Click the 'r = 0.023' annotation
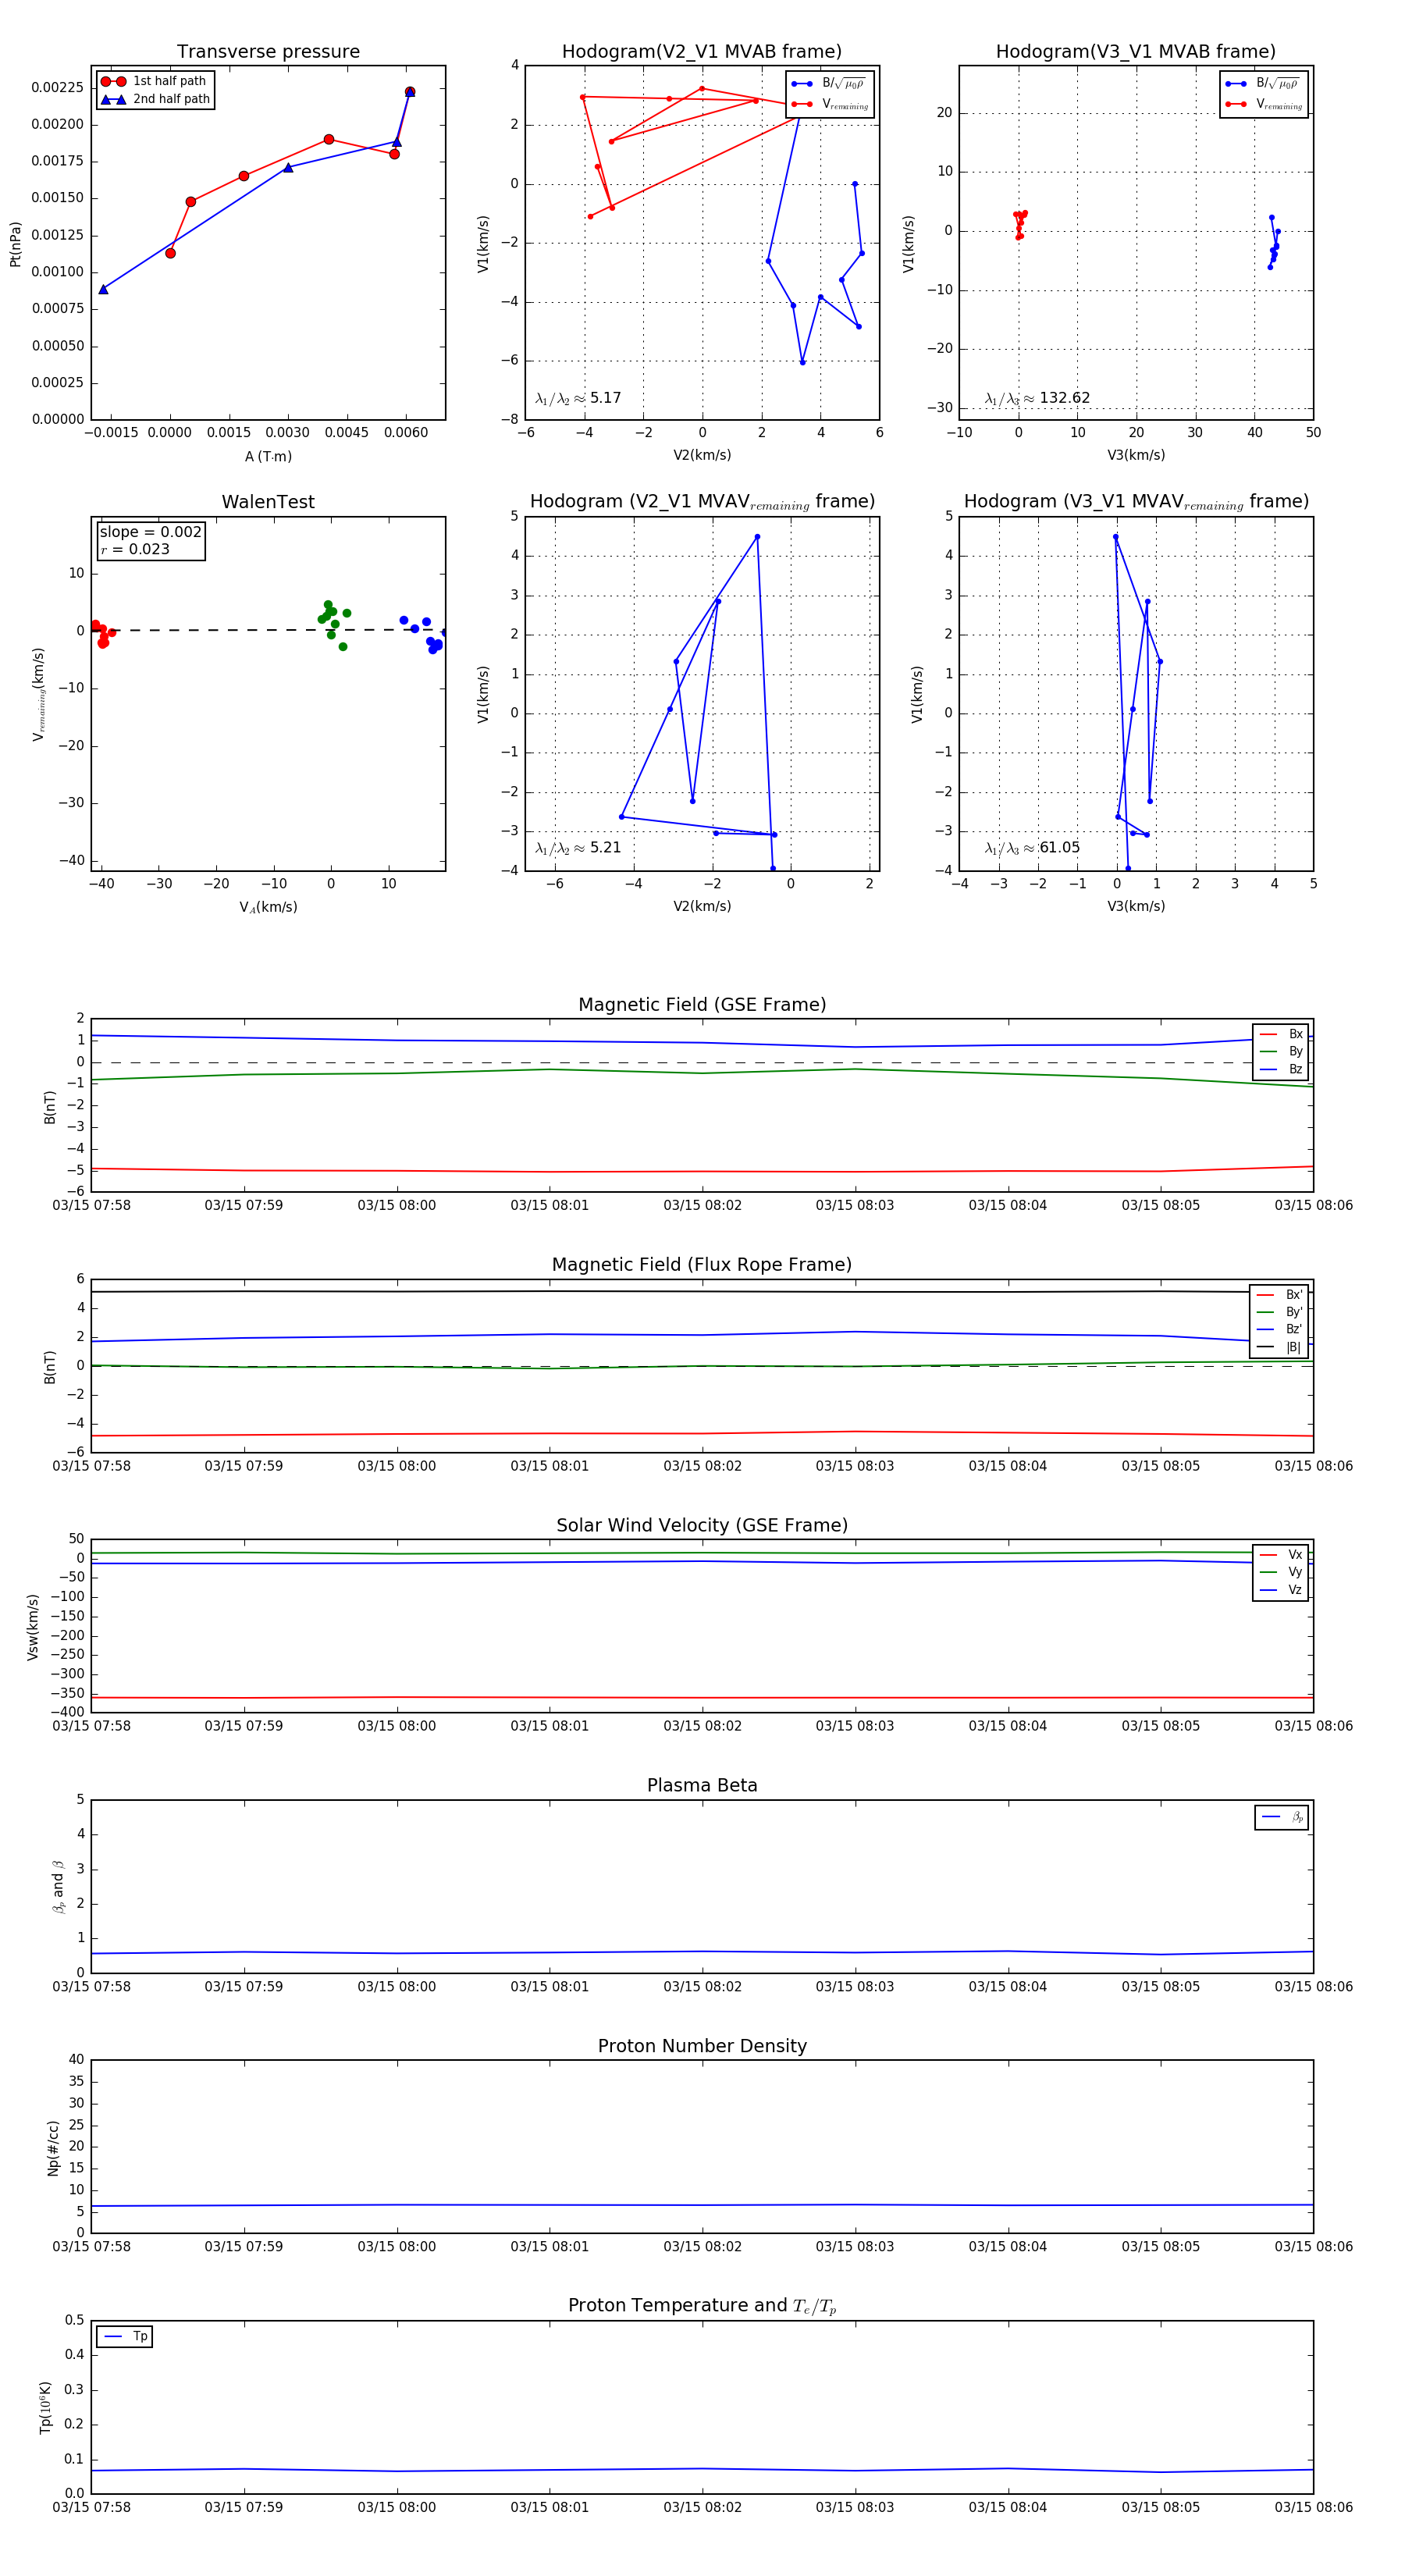Viewport: 1405px width, 2576px height. click(135, 549)
